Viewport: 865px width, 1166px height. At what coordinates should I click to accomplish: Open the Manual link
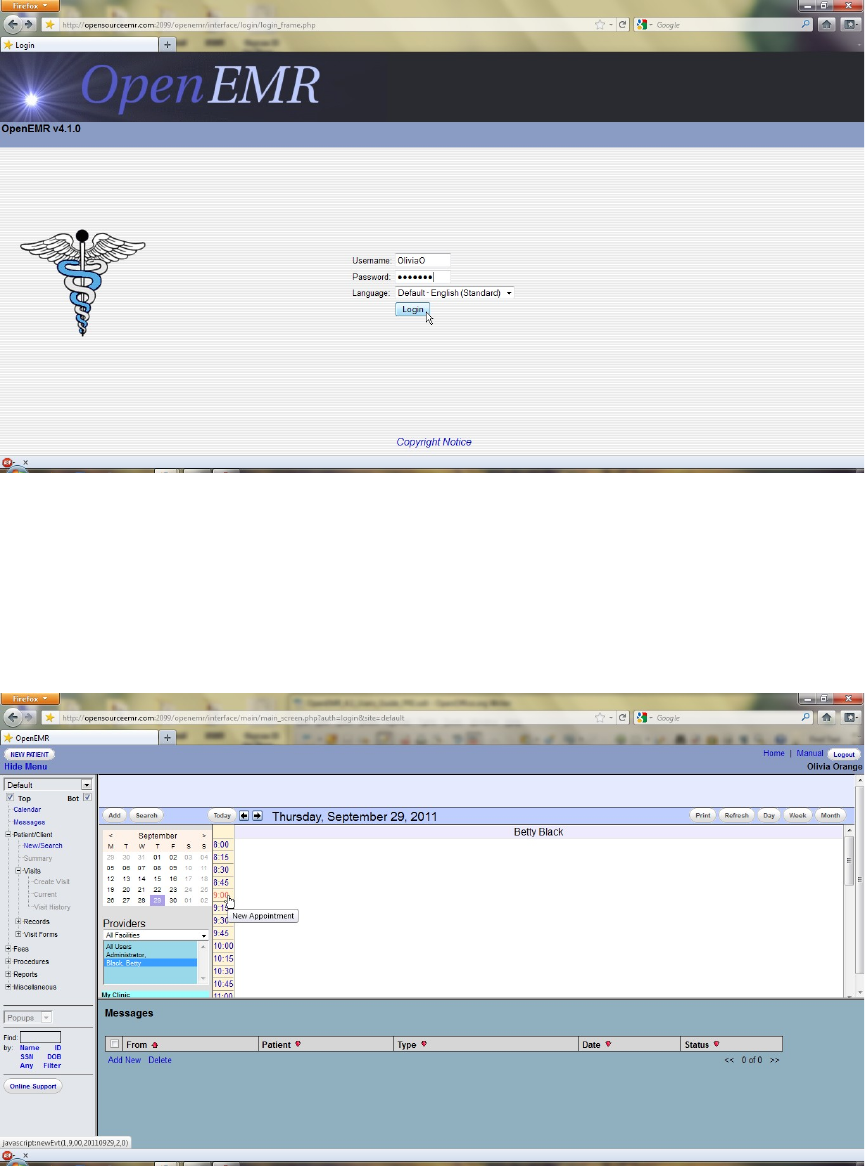pyautogui.click(x=809, y=753)
